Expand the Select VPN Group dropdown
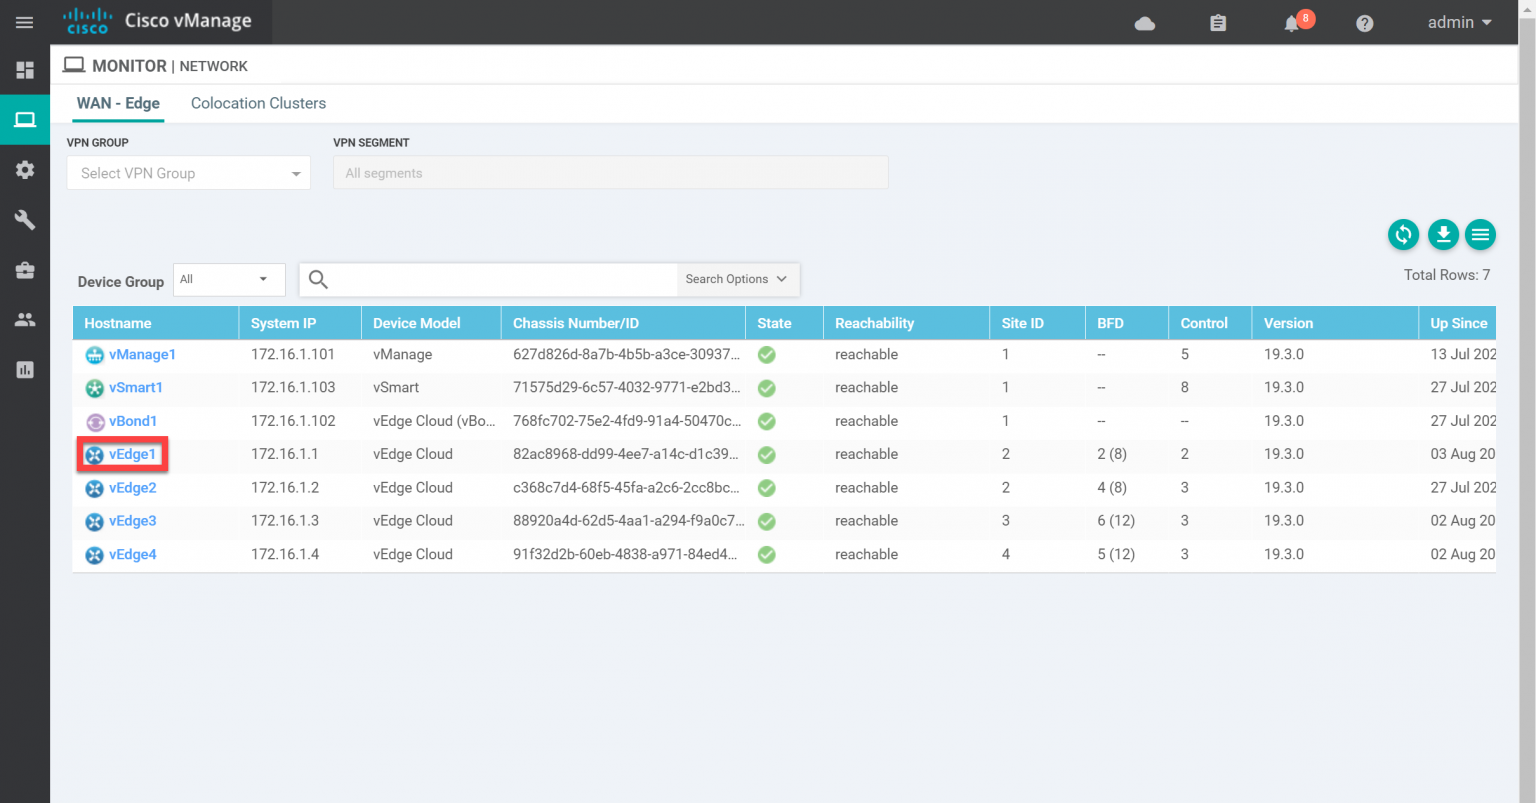Screen dimensions: 1536x803 click(x=188, y=173)
